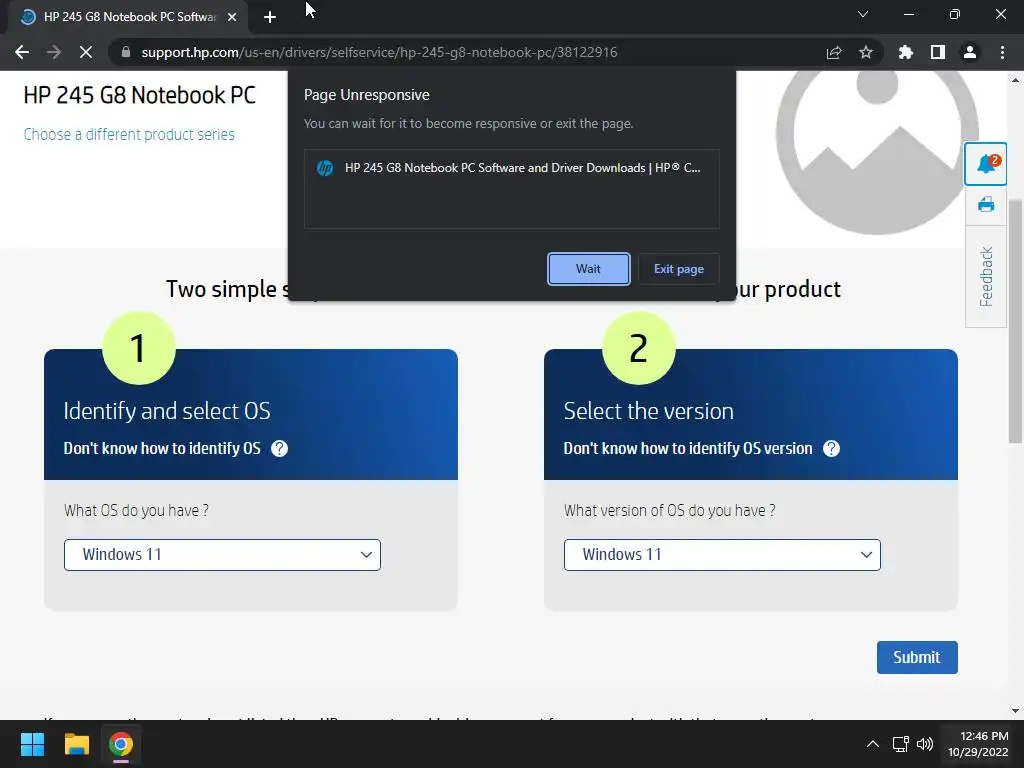Open the notifications bell icon
The width and height of the screenshot is (1024, 768).
coord(986,164)
